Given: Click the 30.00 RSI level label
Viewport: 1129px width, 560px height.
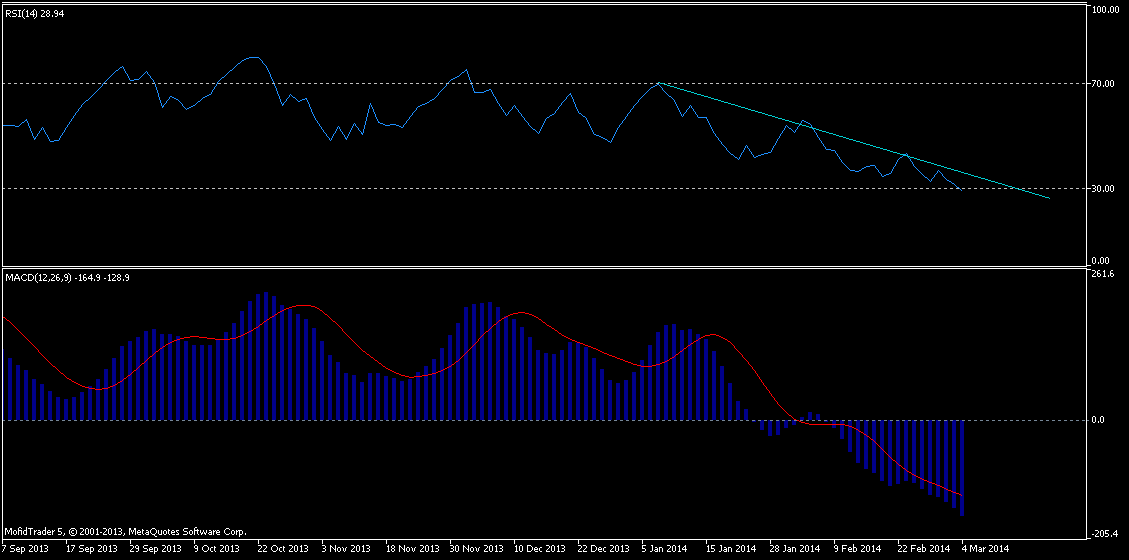Looking at the screenshot, I should [x=1105, y=188].
